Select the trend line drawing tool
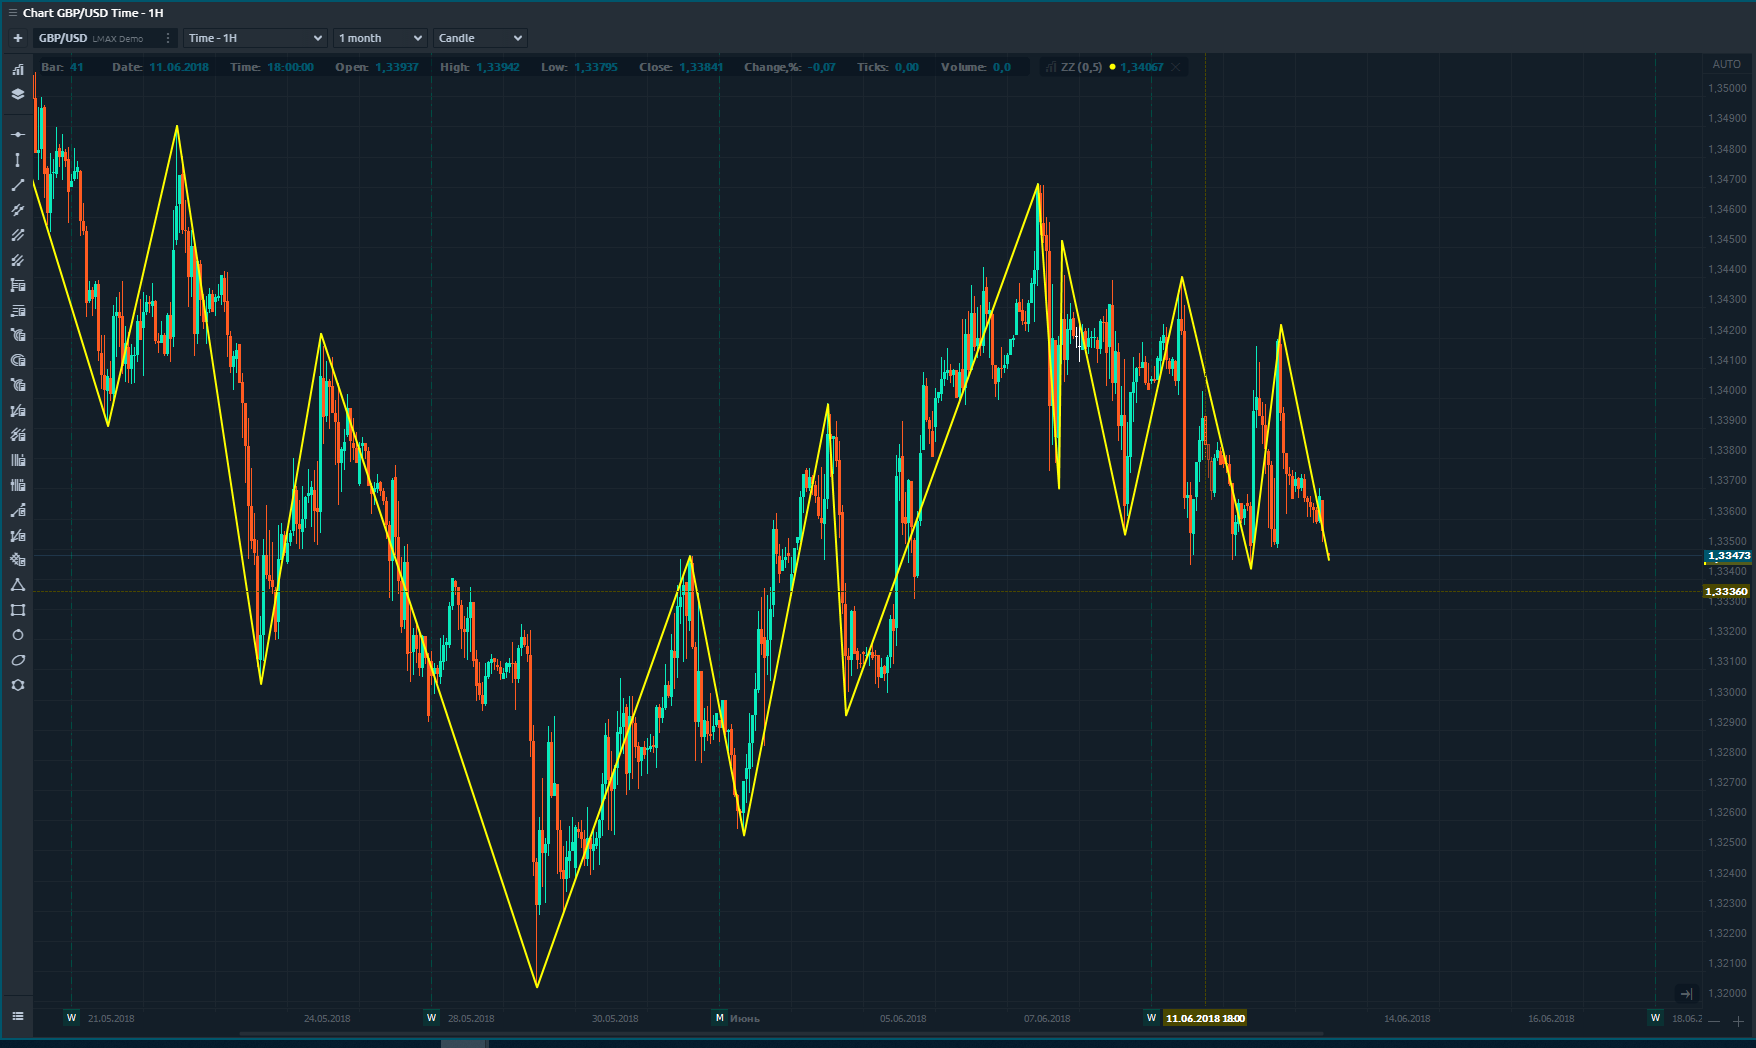 tap(17, 185)
